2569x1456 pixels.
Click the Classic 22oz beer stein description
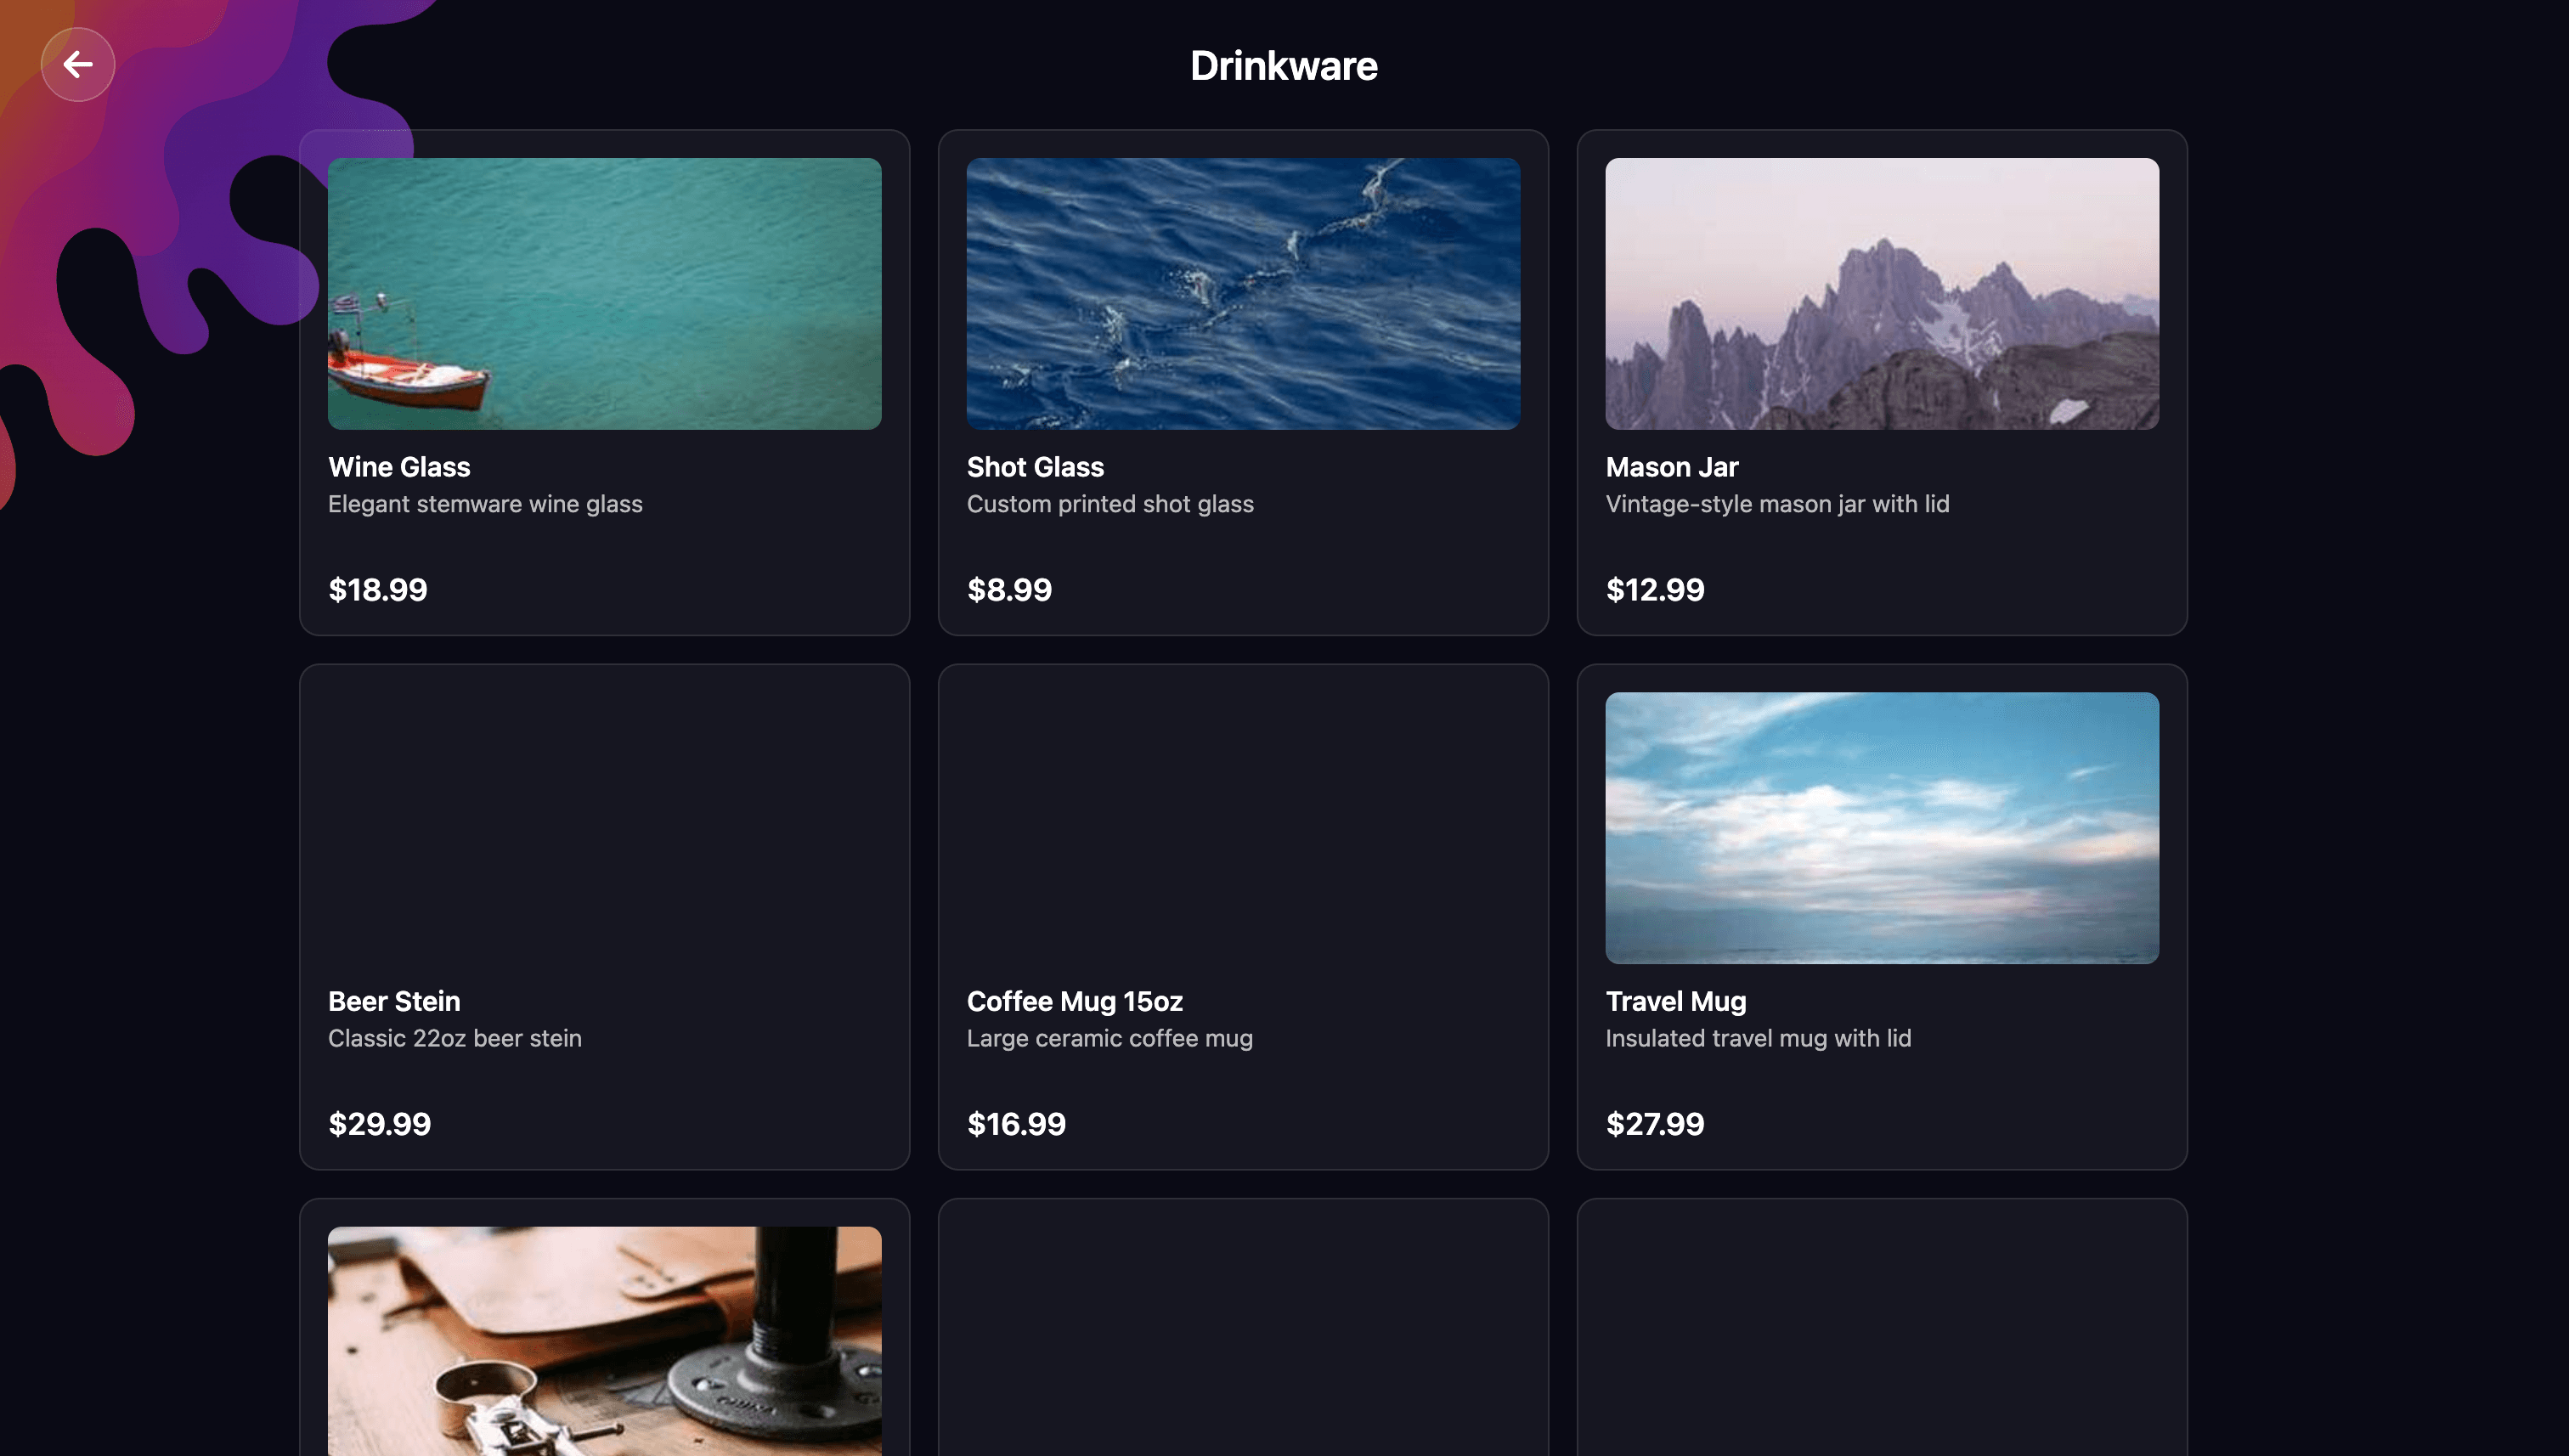coord(454,1038)
